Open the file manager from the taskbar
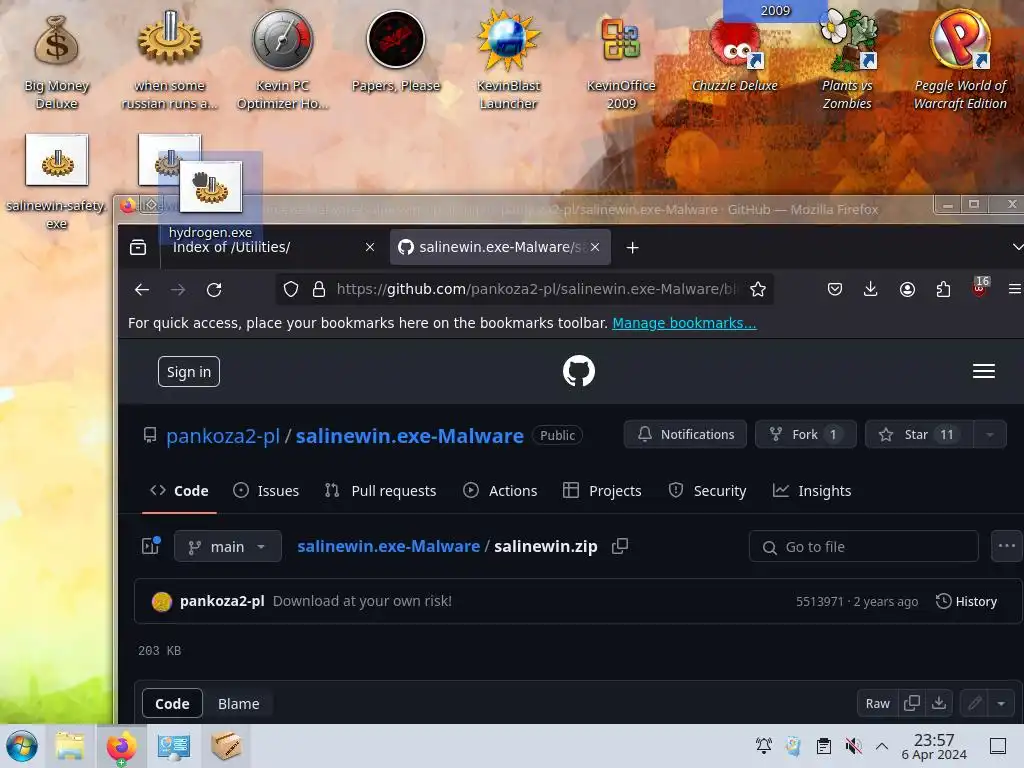 point(70,746)
